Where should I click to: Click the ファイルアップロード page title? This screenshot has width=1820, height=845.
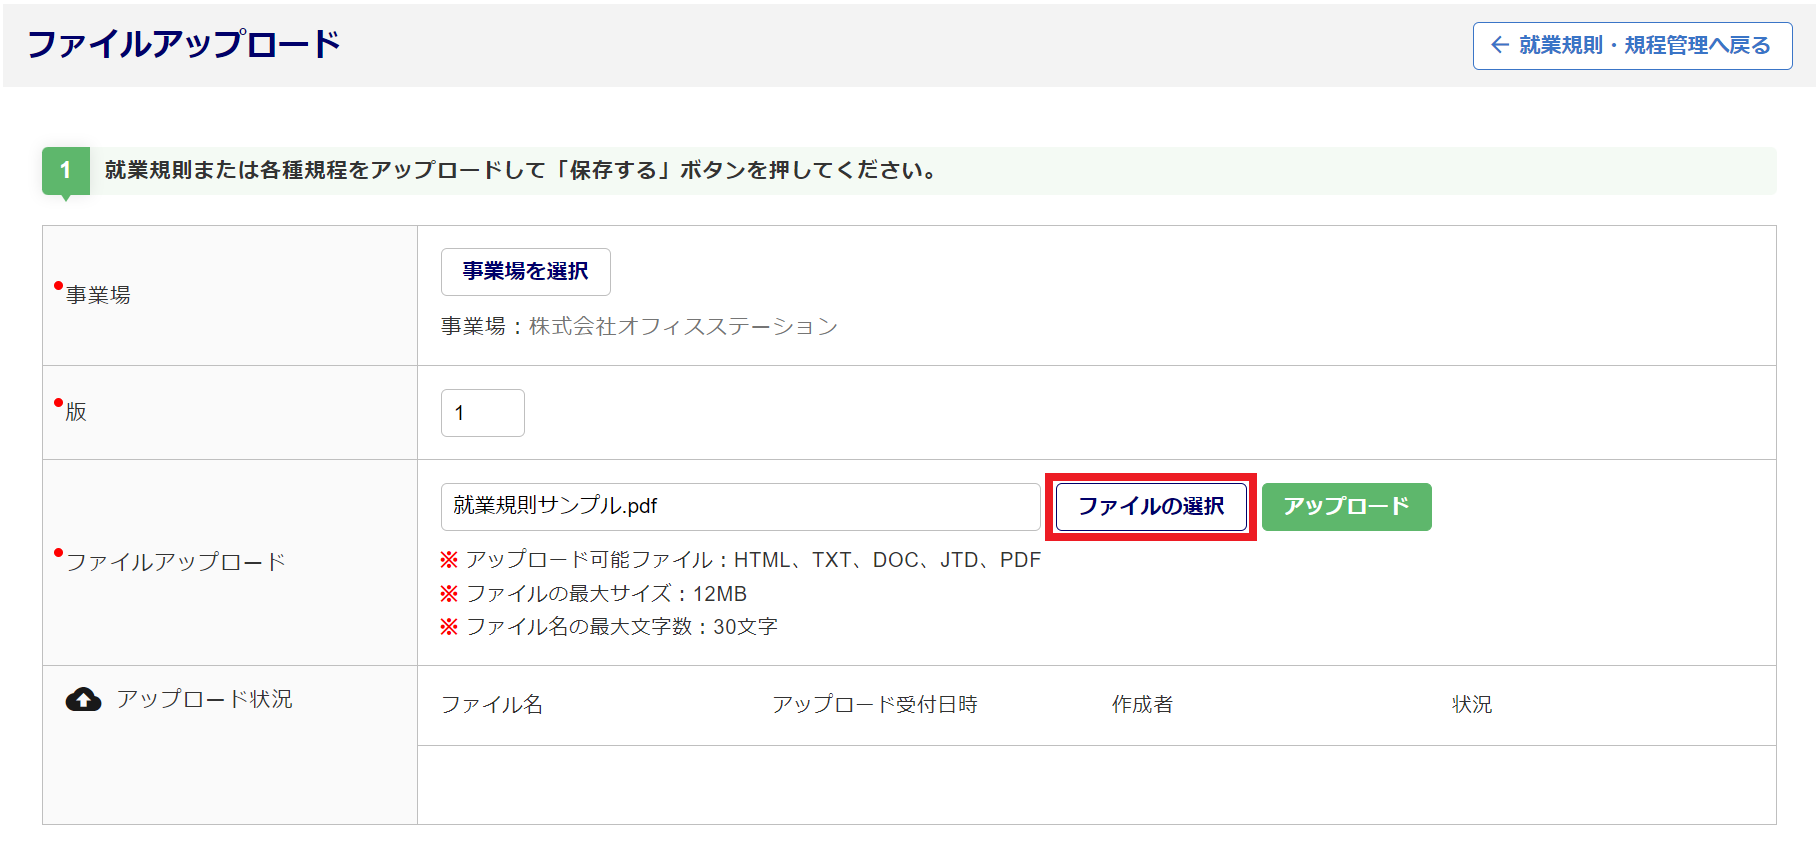tap(184, 45)
